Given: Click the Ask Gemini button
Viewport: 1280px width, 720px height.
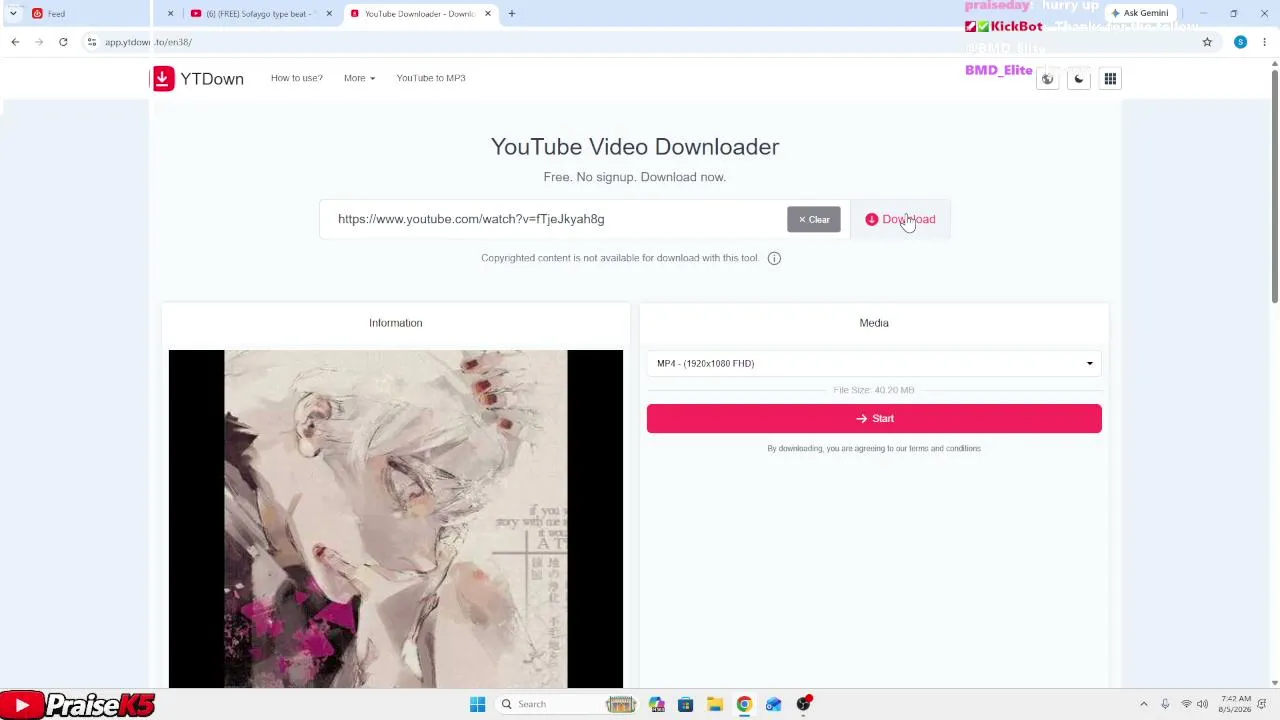Looking at the screenshot, I should coord(1139,13).
